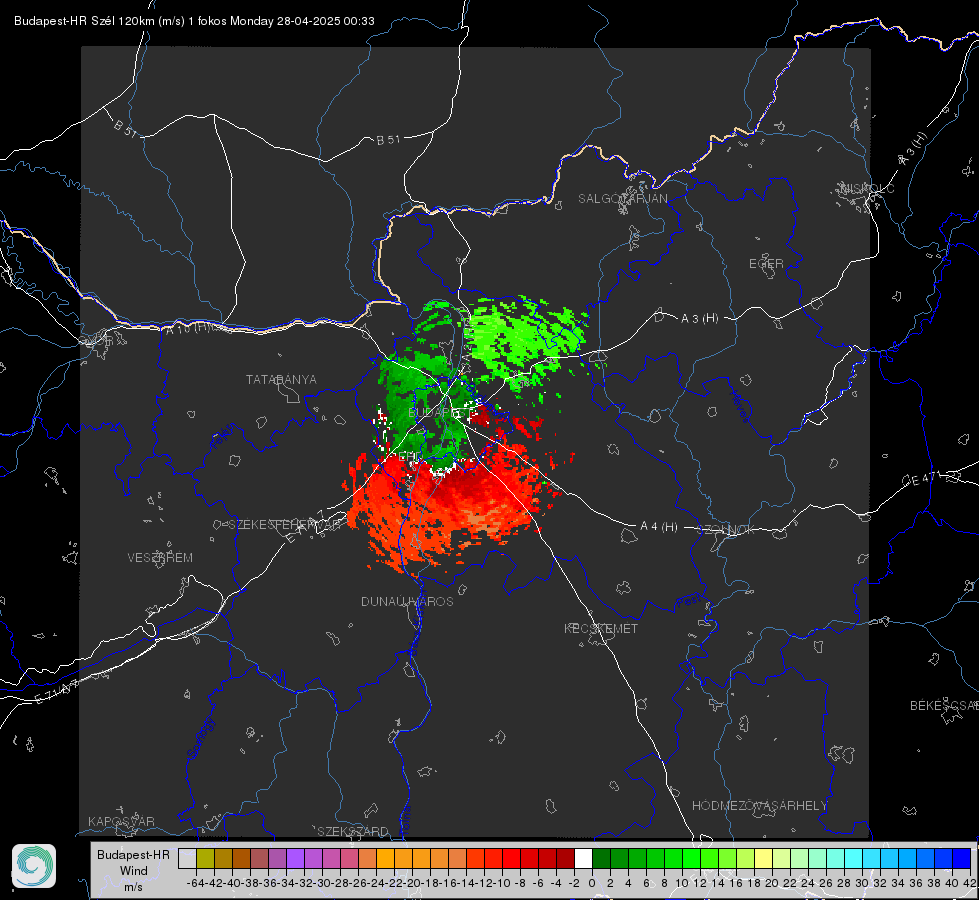Select the purple swatch between -34 and -32
Viewport: 979px width, 900px height.
click(295, 858)
